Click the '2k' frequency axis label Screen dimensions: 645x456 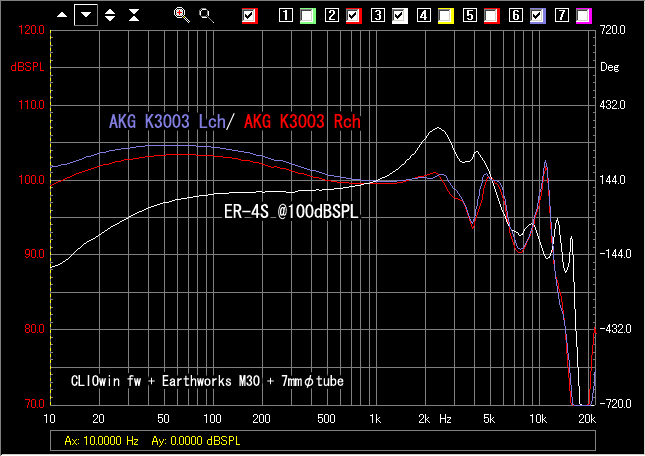[x=424, y=419]
